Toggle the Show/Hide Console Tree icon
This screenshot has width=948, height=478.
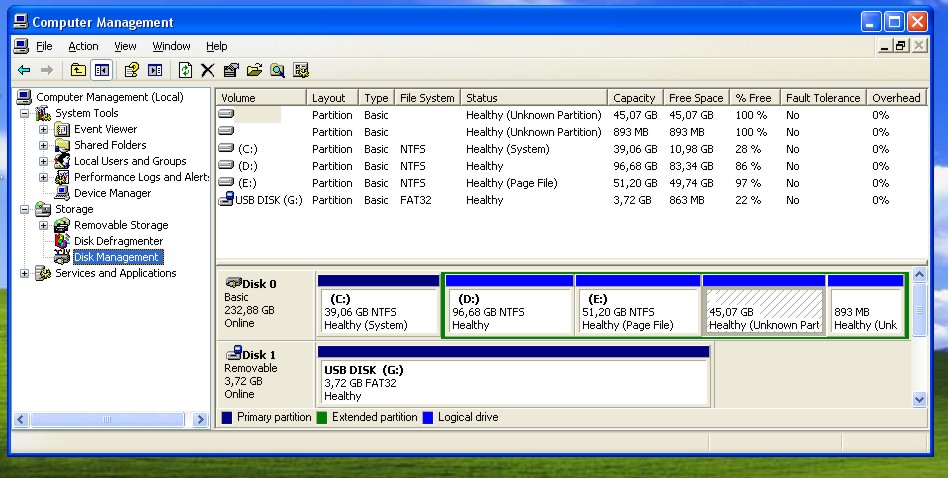(x=102, y=70)
